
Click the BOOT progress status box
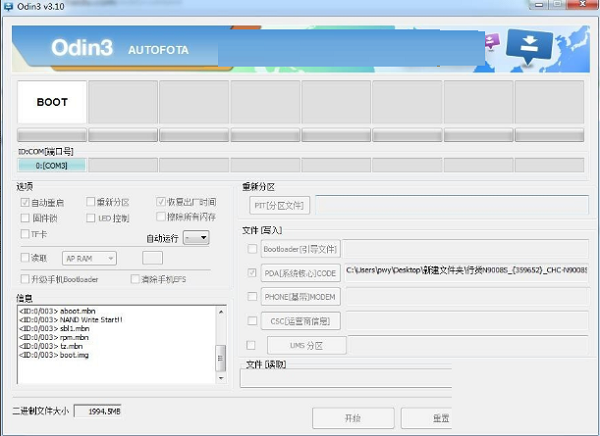pyautogui.click(x=52, y=102)
